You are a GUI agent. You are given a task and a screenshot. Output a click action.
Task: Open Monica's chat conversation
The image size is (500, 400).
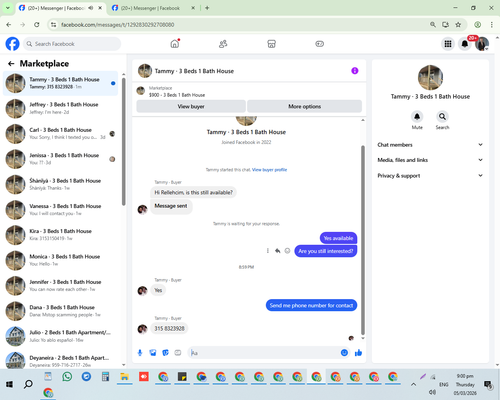(61, 260)
